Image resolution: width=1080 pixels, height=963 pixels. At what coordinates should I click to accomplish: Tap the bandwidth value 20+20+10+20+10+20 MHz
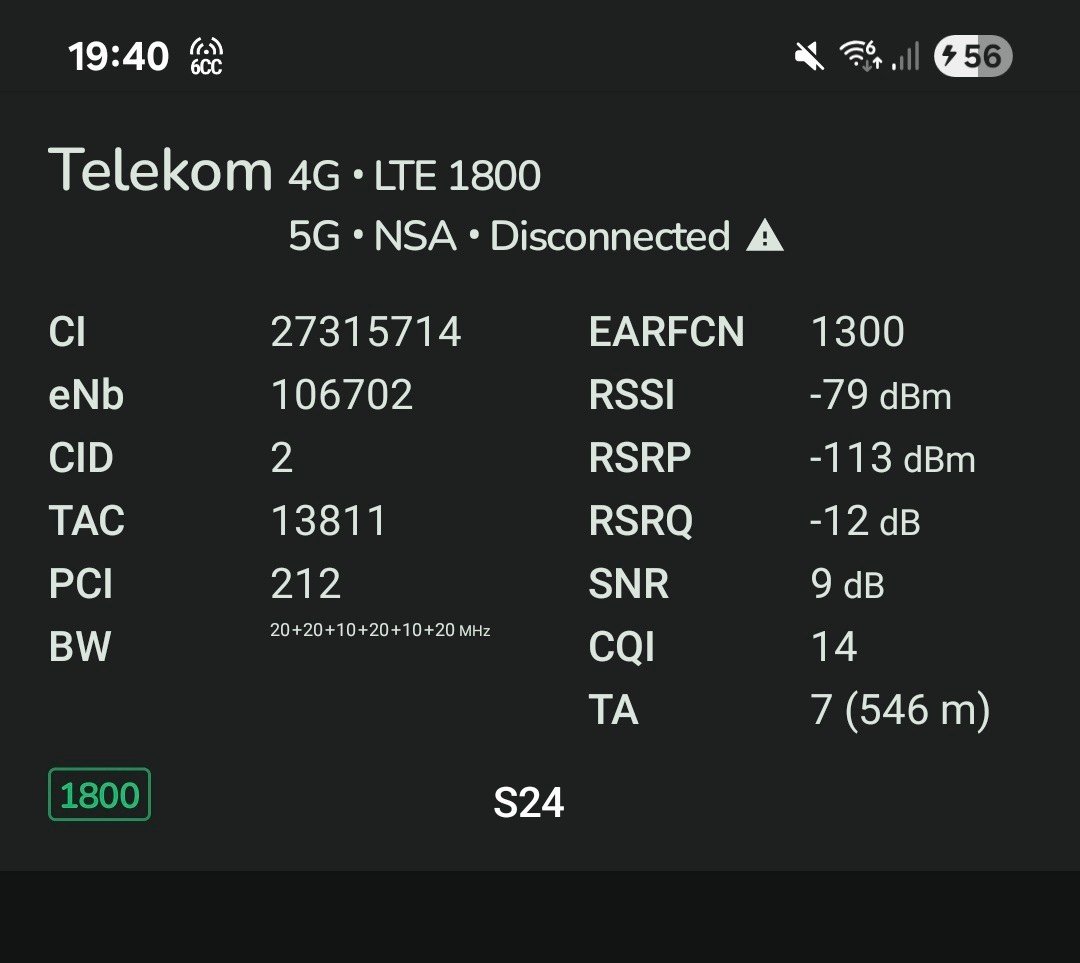380,631
